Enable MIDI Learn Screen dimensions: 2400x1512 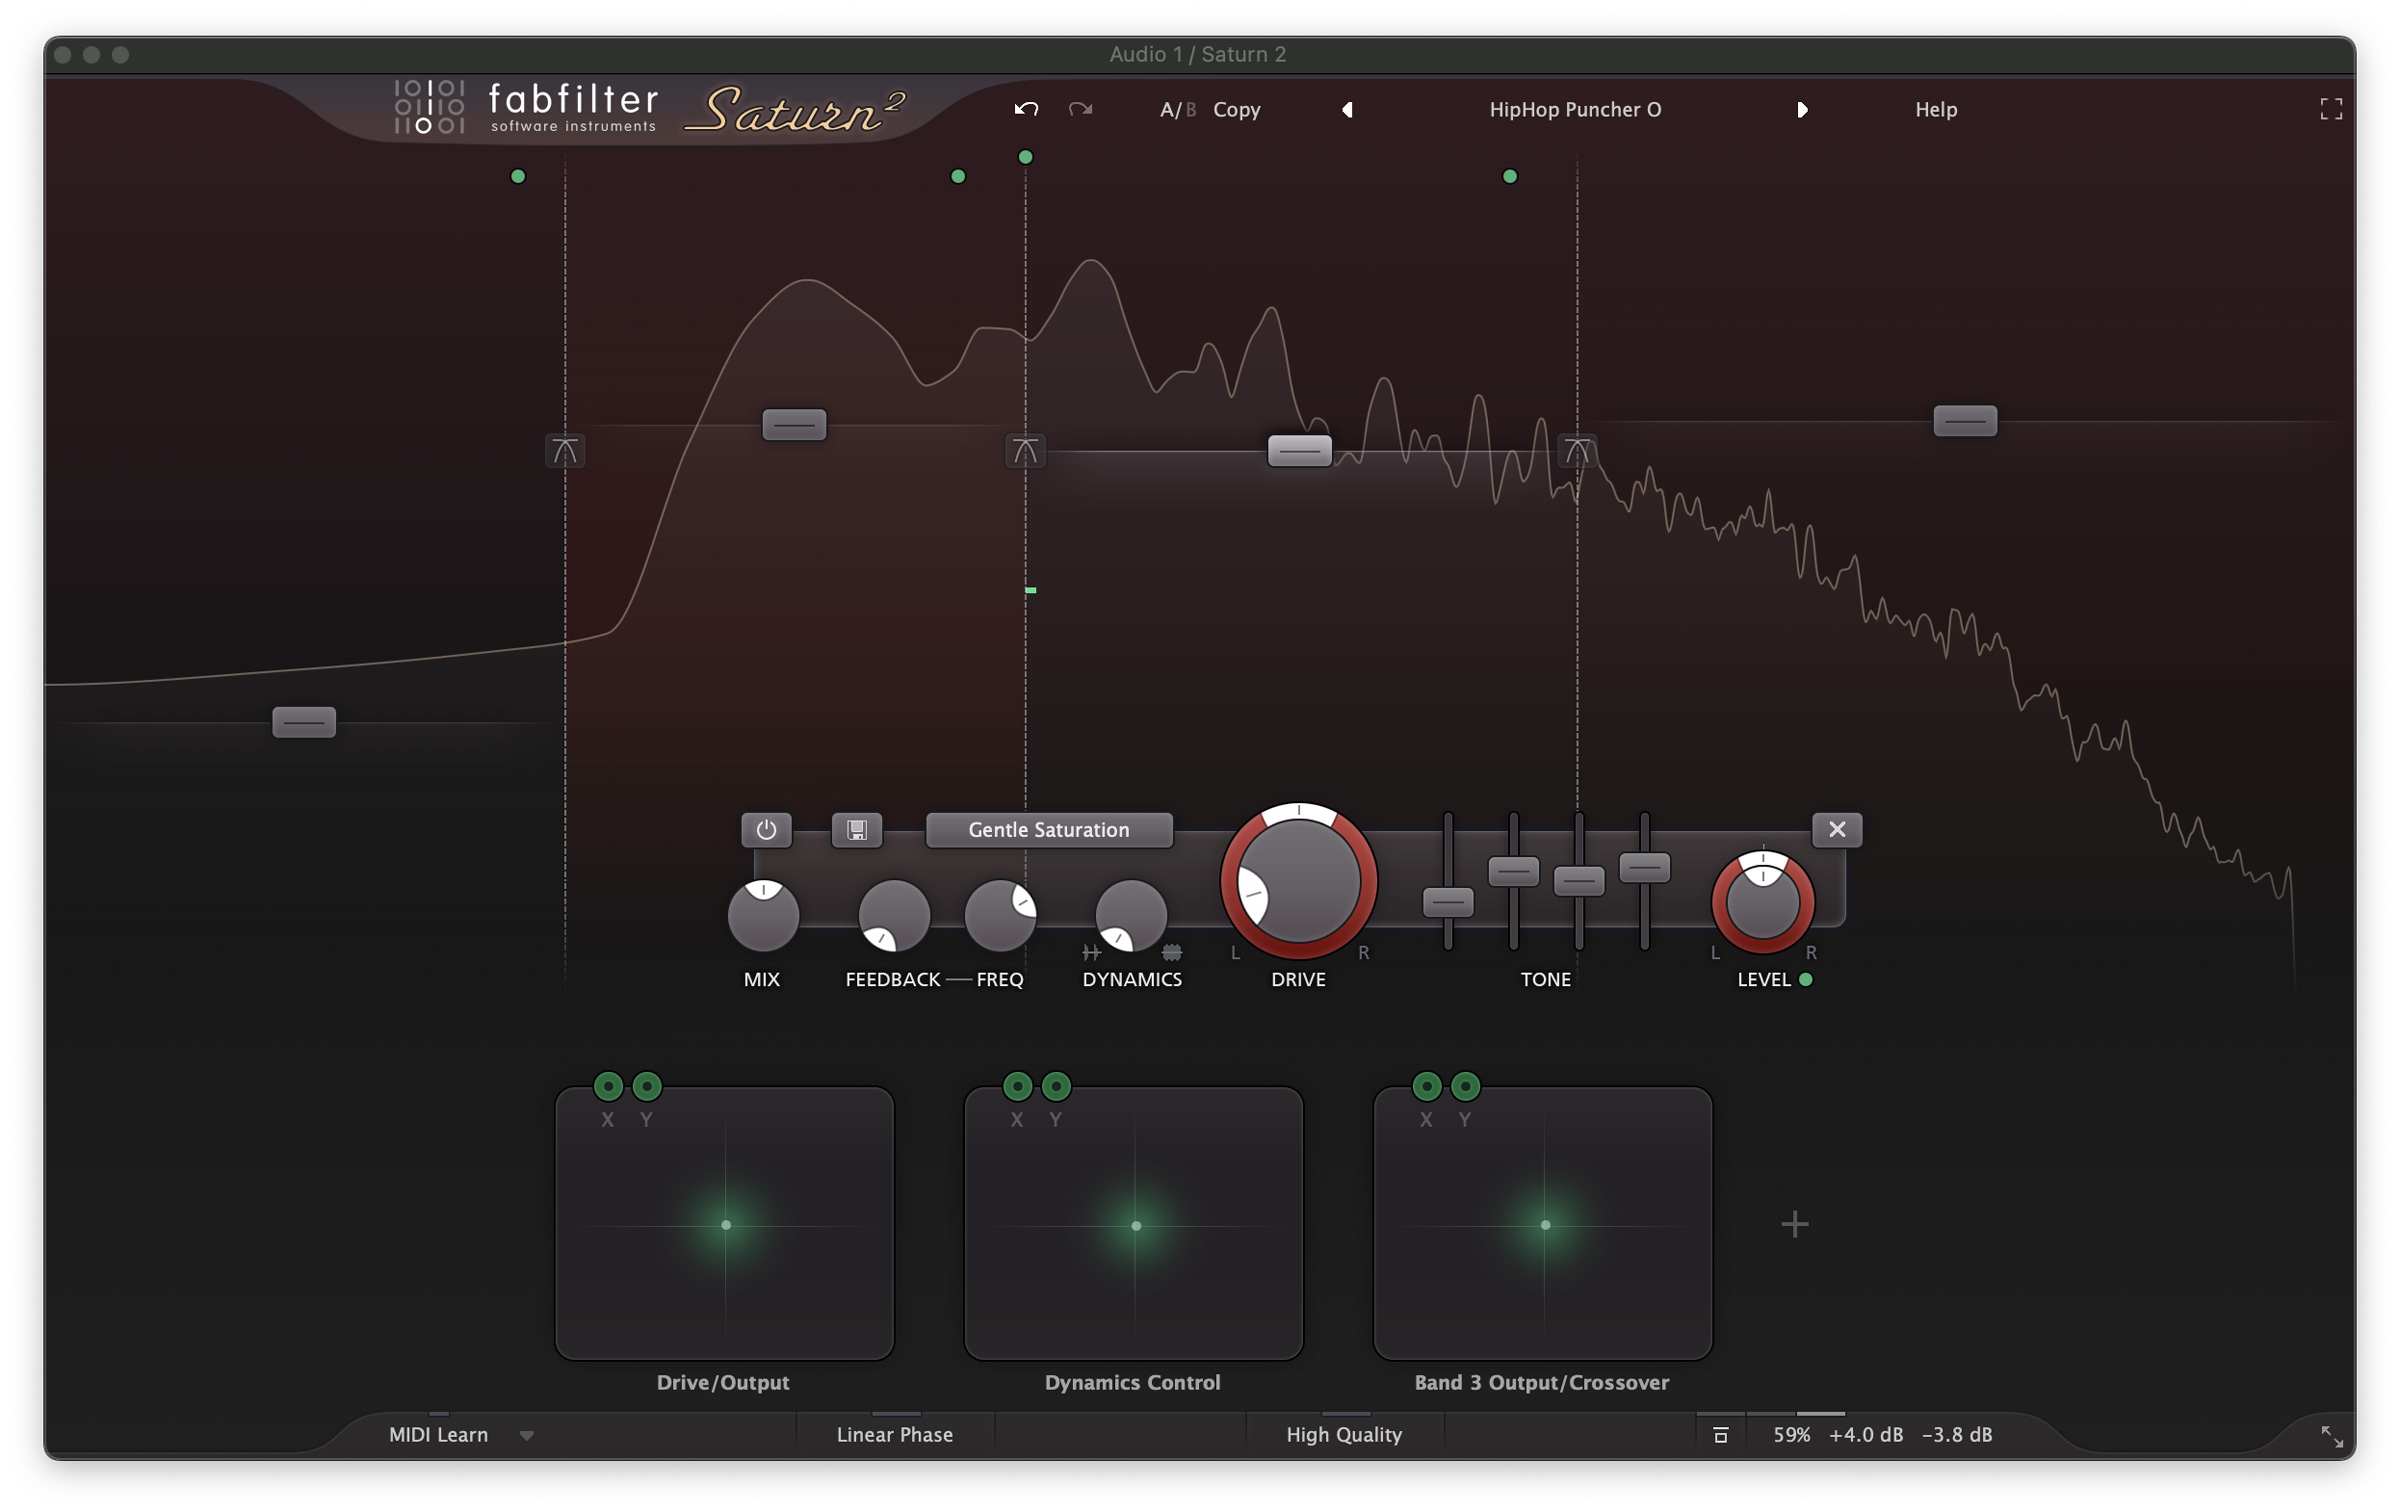click(438, 1435)
